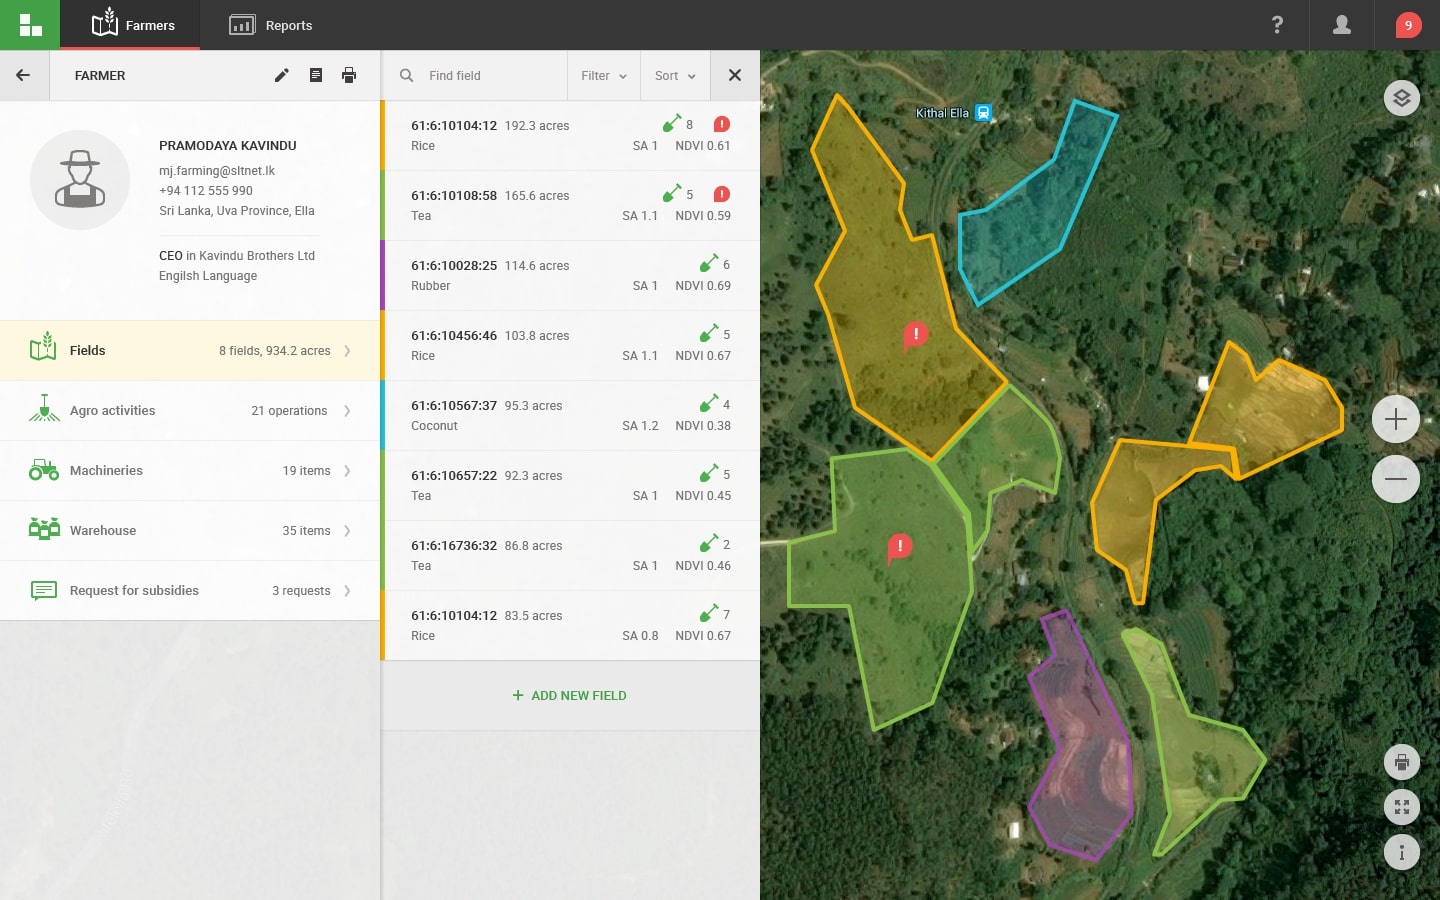1440x900 pixels.
Task: Open the farmer document notes icon
Action: coord(316,75)
